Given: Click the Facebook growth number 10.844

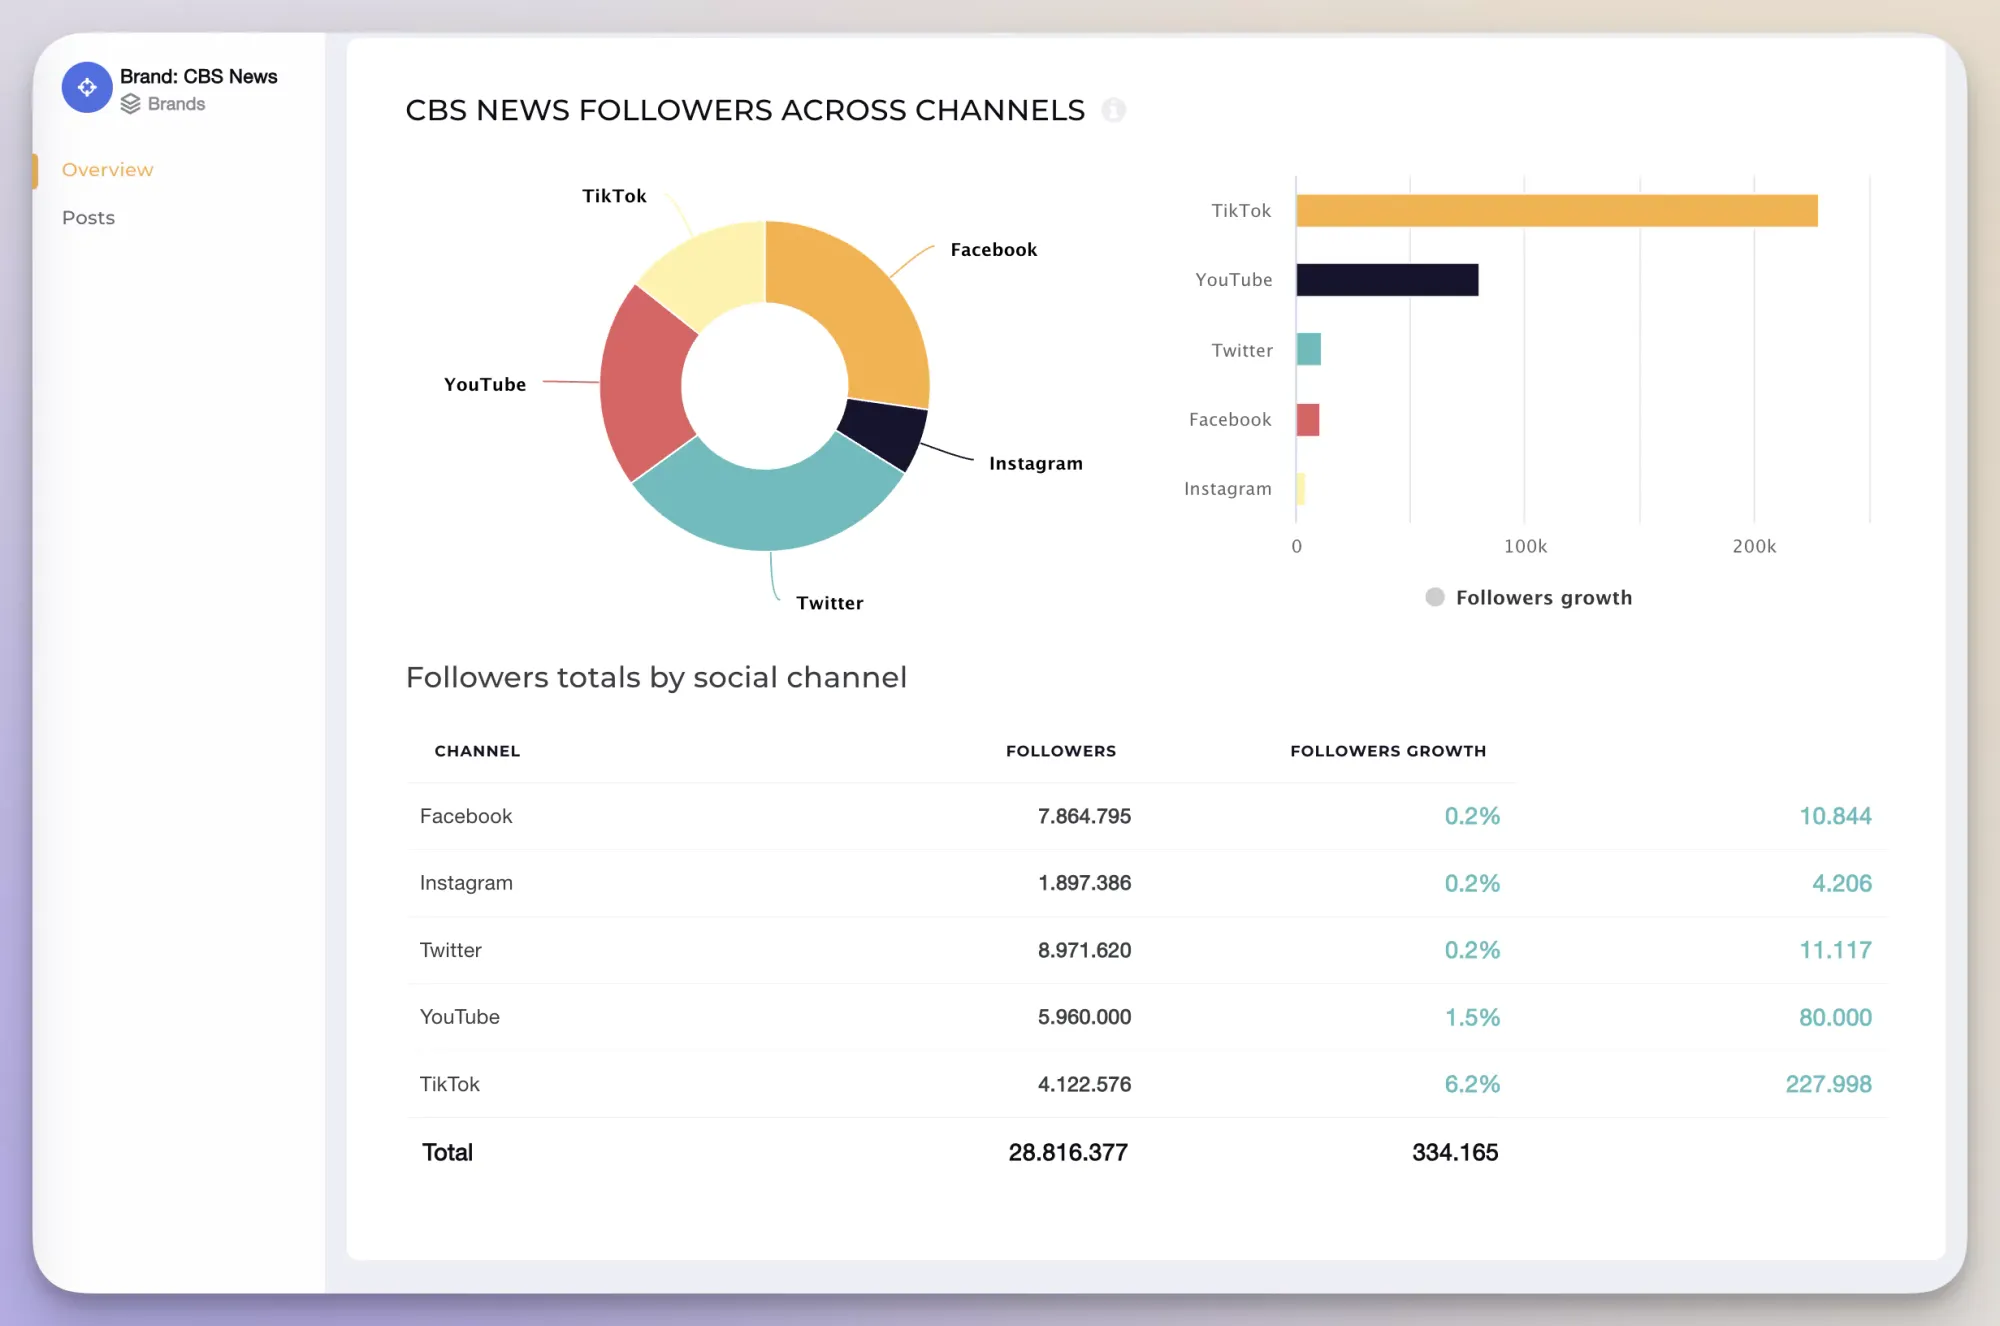Looking at the screenshot, I should [x=1835, y=816].
